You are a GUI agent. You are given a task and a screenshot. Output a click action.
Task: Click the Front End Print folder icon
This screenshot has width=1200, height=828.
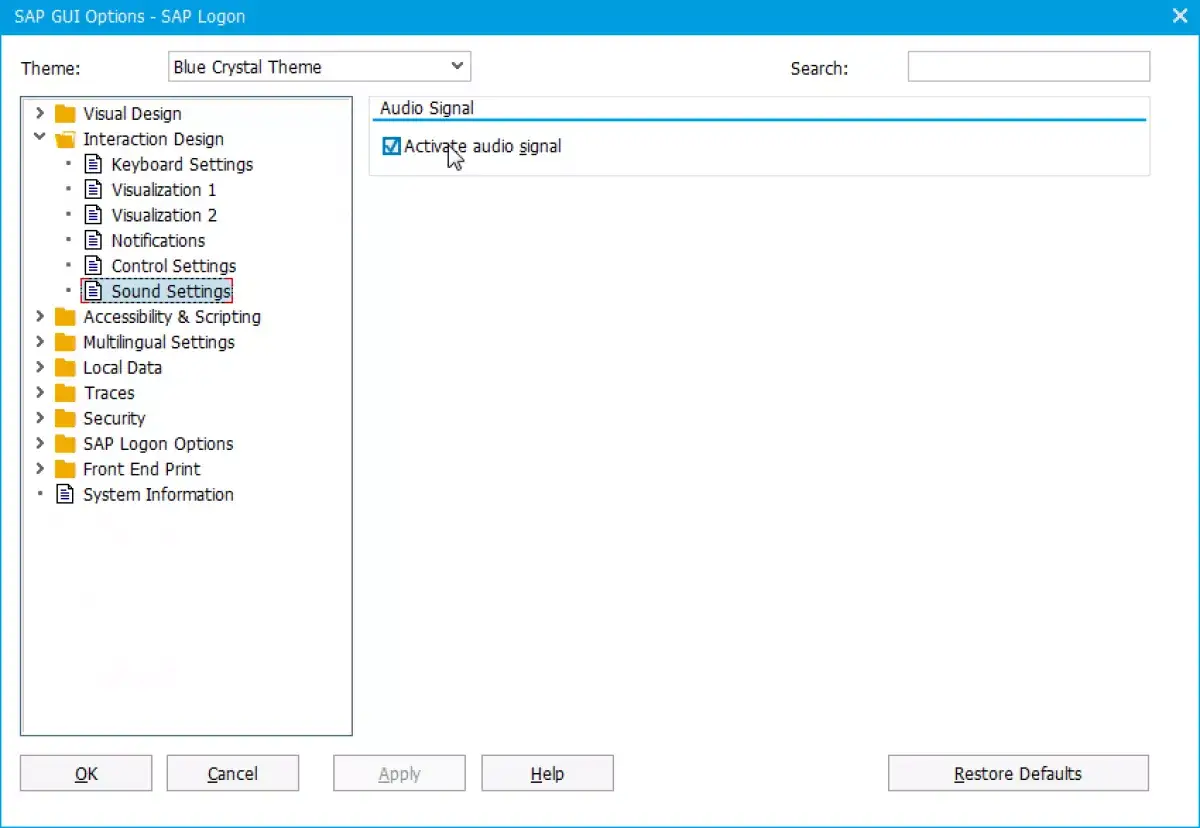point(65,469)
